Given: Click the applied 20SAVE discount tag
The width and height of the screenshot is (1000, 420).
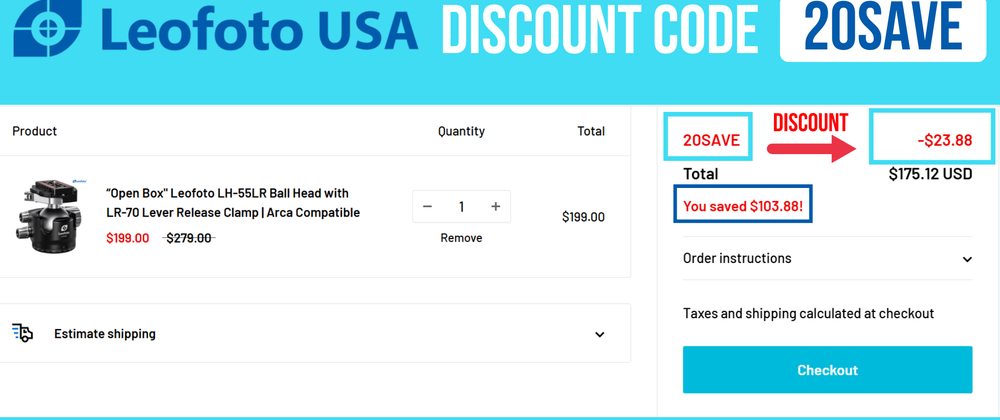Looking at the screenshot, I should pos(711,140).
